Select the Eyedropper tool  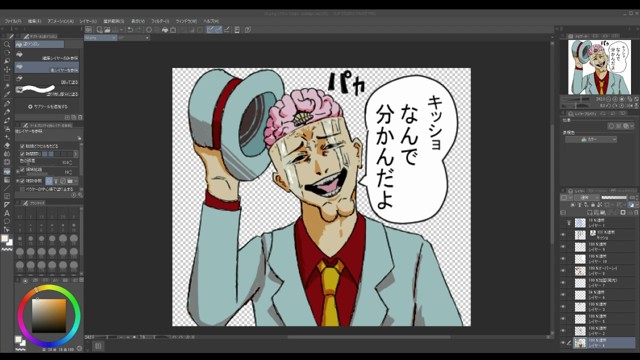coord(7,95)
